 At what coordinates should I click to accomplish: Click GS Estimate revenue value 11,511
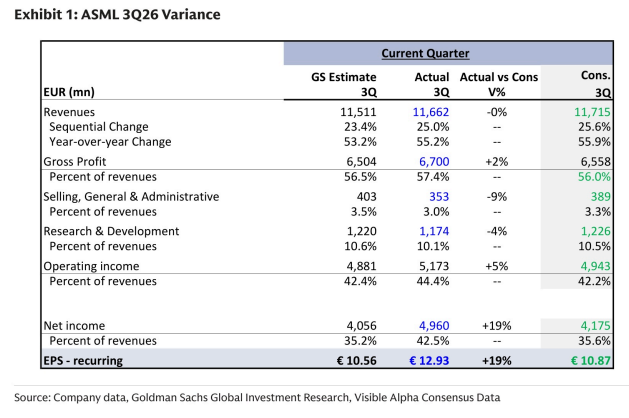click(x=358, y=112)
